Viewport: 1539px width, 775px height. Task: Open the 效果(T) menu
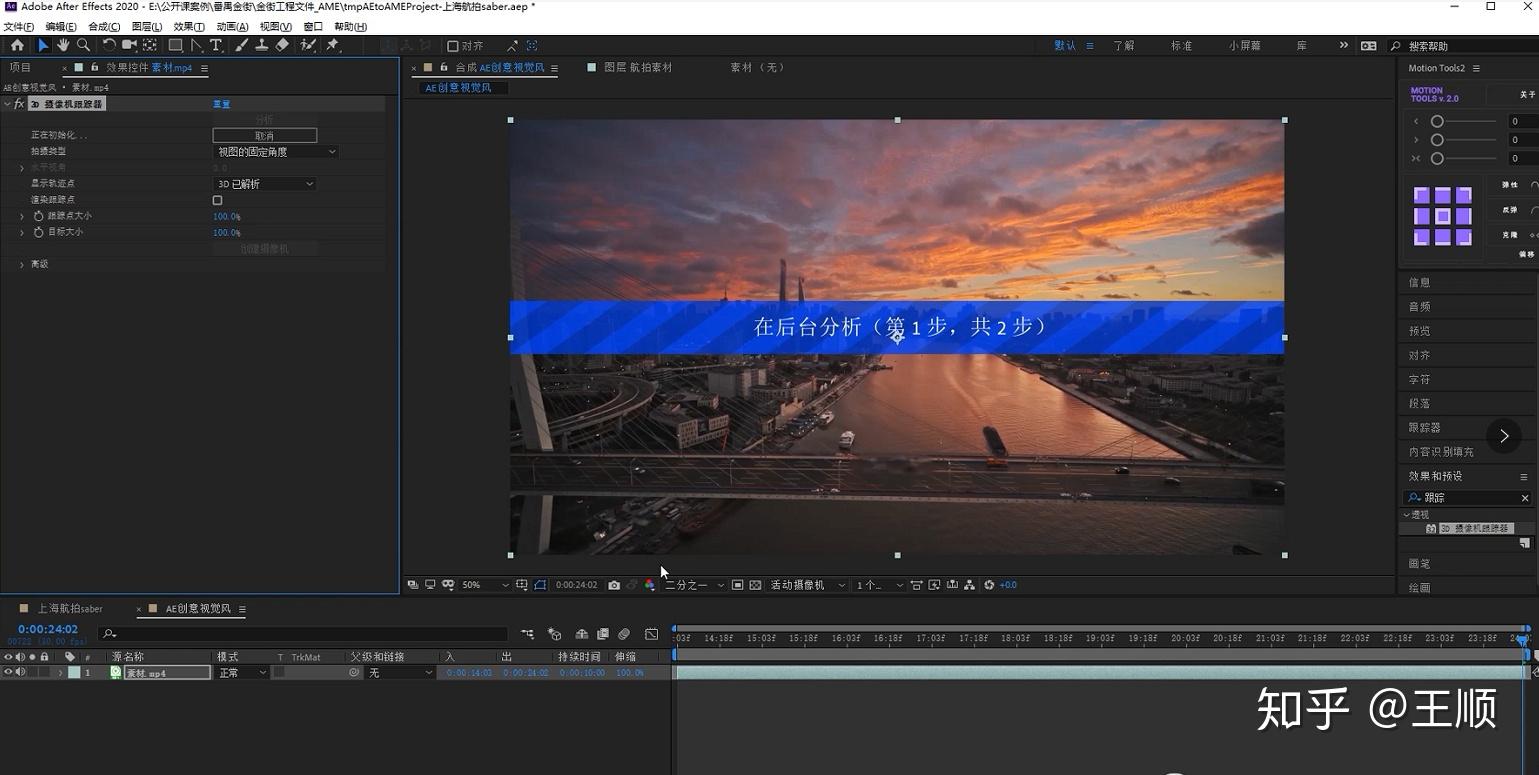tap(189, 27)
